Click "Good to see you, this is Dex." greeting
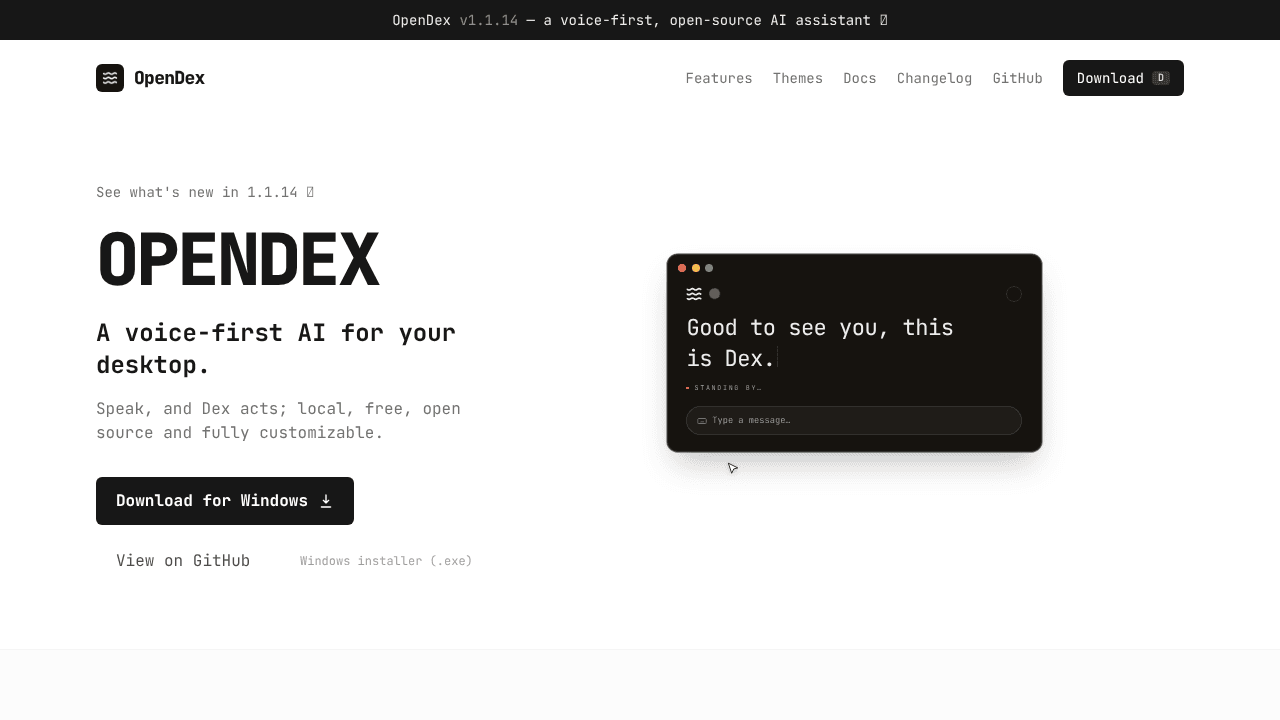 click(x=820, y=342)
